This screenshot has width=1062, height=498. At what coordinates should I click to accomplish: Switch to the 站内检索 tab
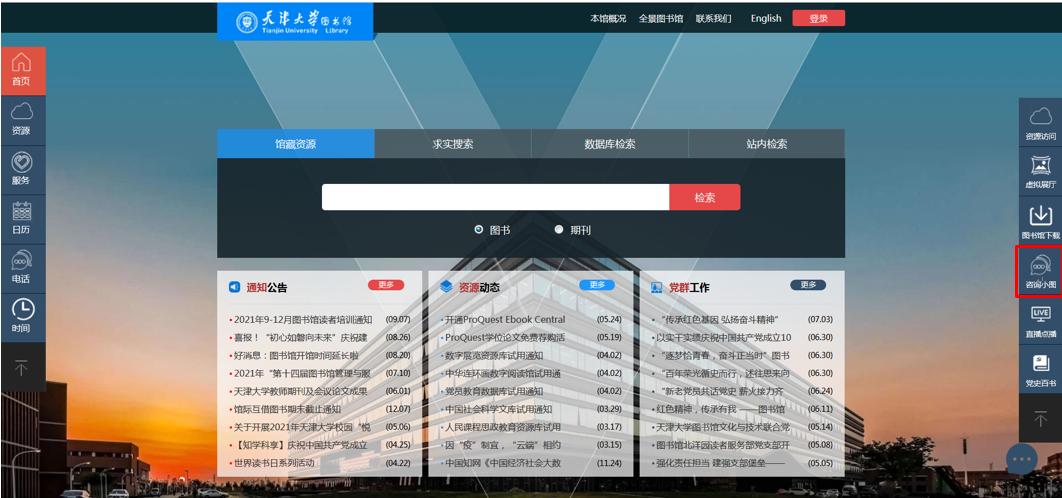tap(767, 144)
